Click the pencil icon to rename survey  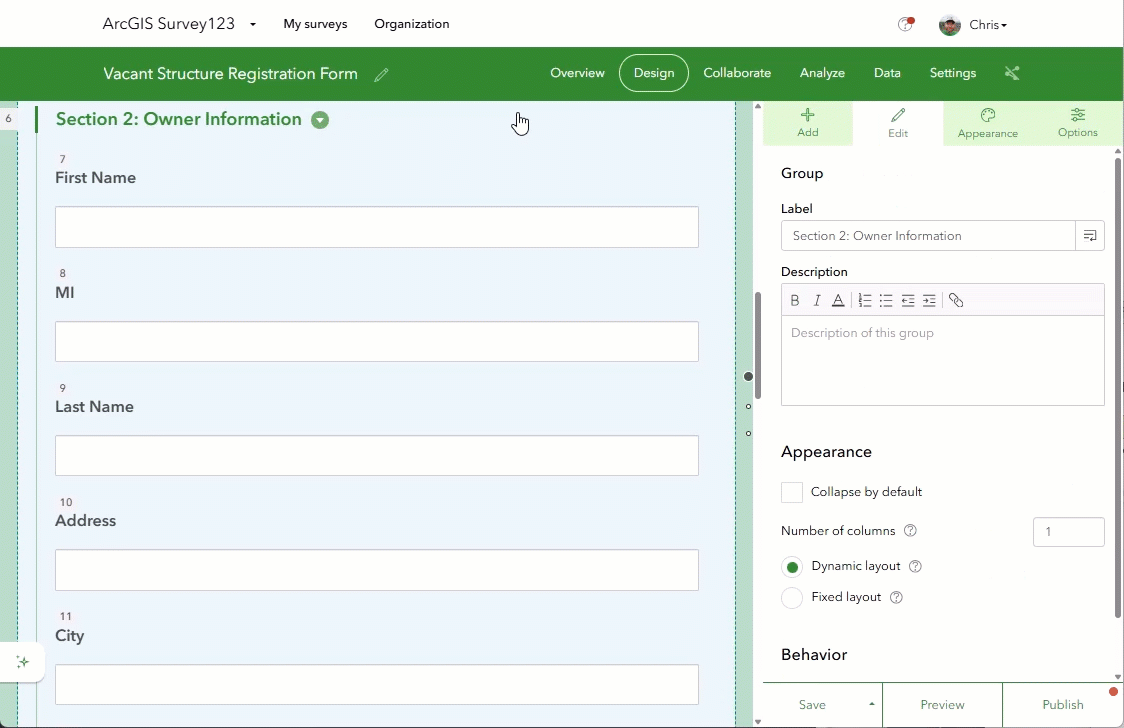pos(381,74)
